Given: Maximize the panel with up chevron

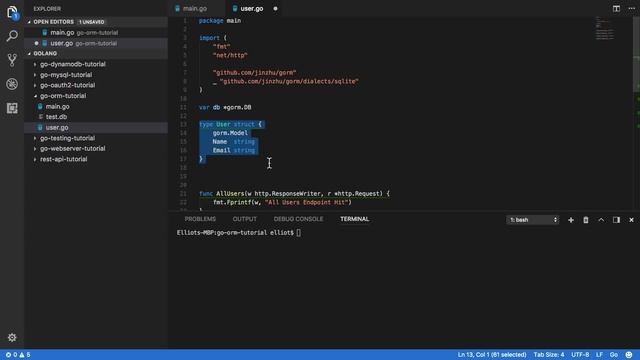Looking at the screenshot, I should point(601,220).
